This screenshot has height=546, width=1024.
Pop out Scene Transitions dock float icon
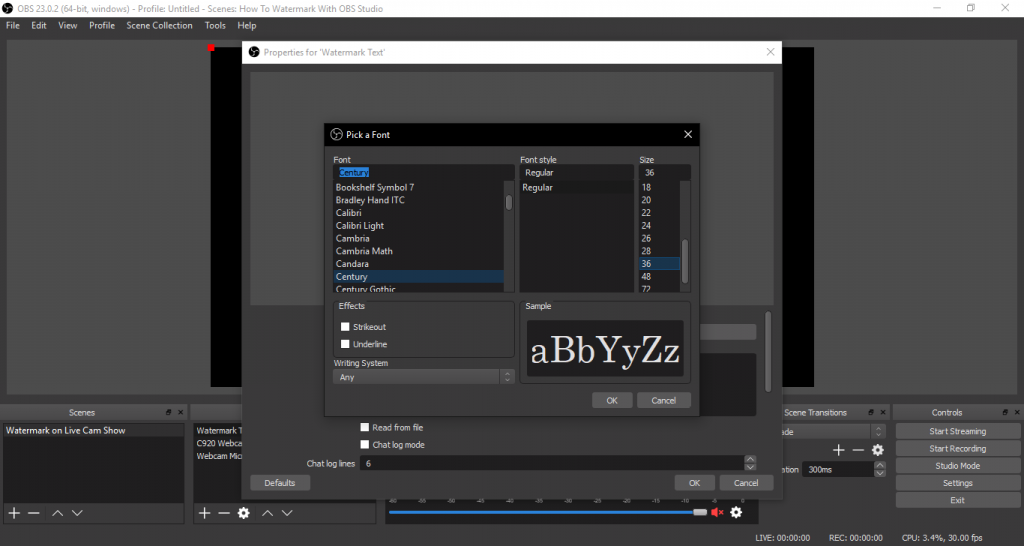tap(871, 413)
